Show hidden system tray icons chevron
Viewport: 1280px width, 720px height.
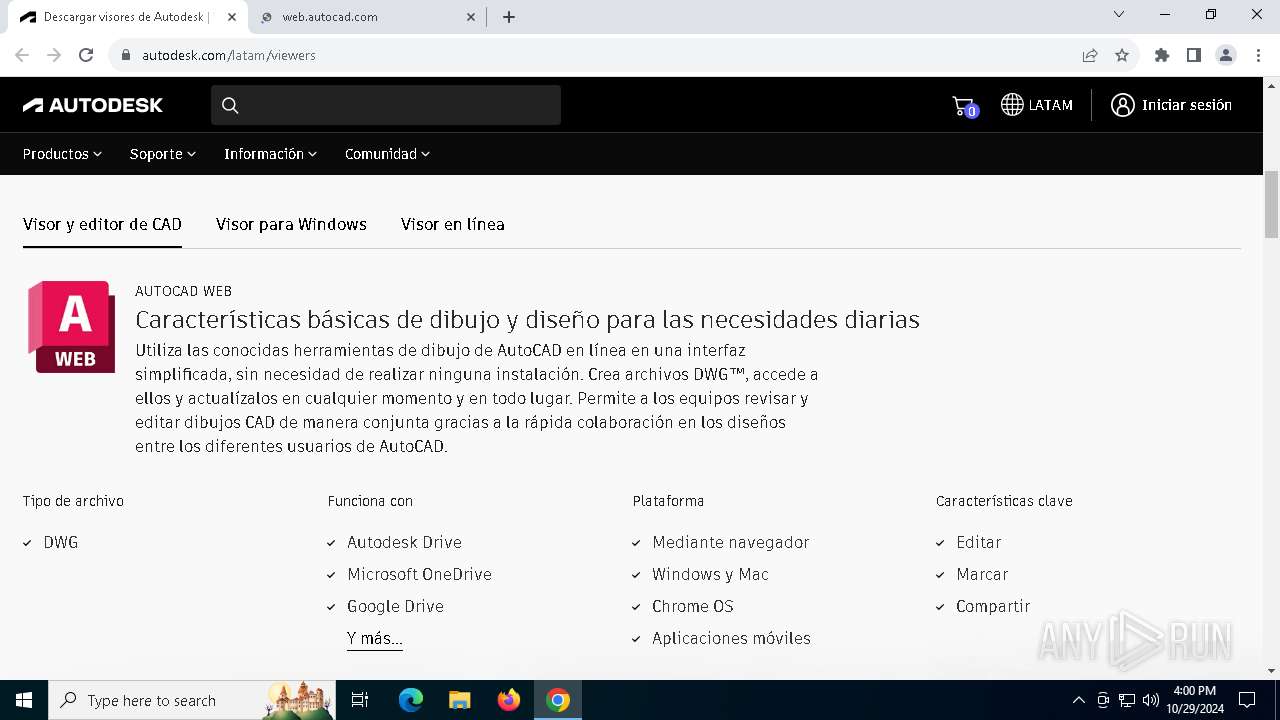(x=1078, y=700)
